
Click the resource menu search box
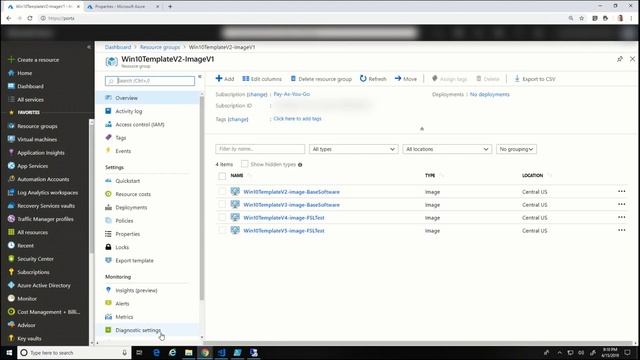click(x=150, y=81)
